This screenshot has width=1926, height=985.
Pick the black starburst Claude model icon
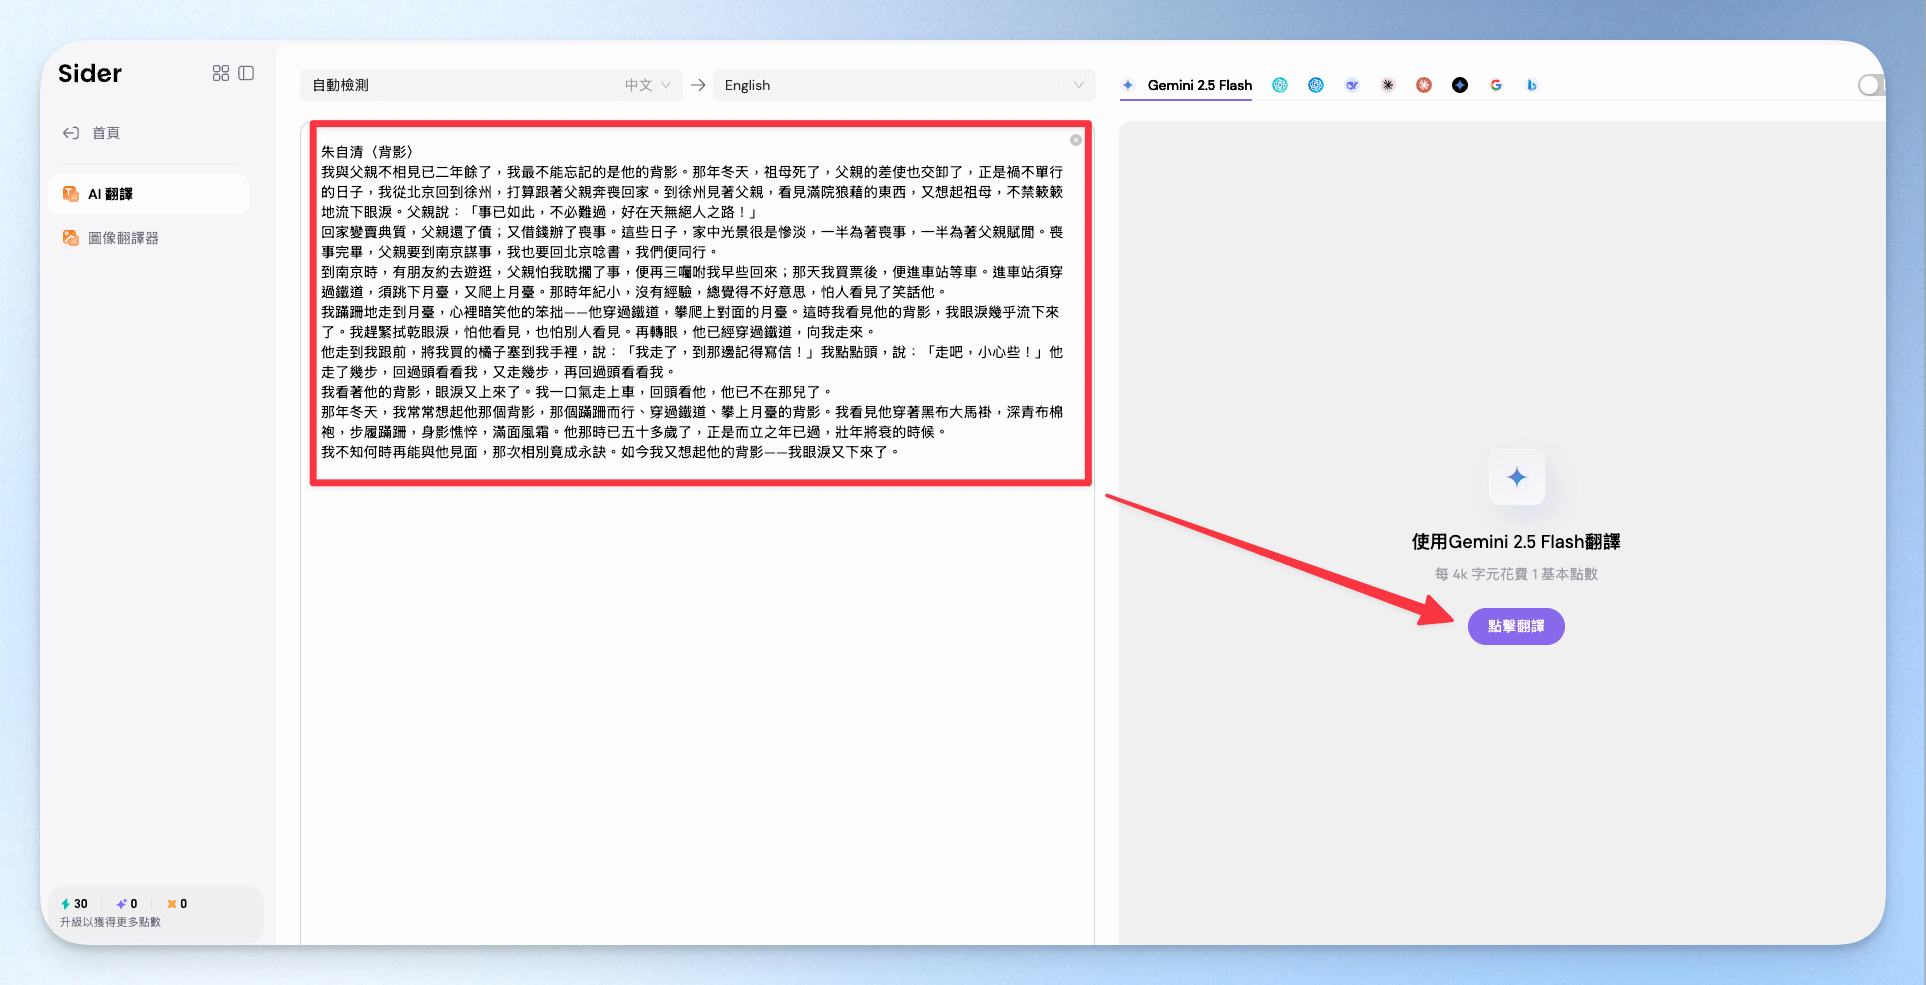click(1388, 85)
